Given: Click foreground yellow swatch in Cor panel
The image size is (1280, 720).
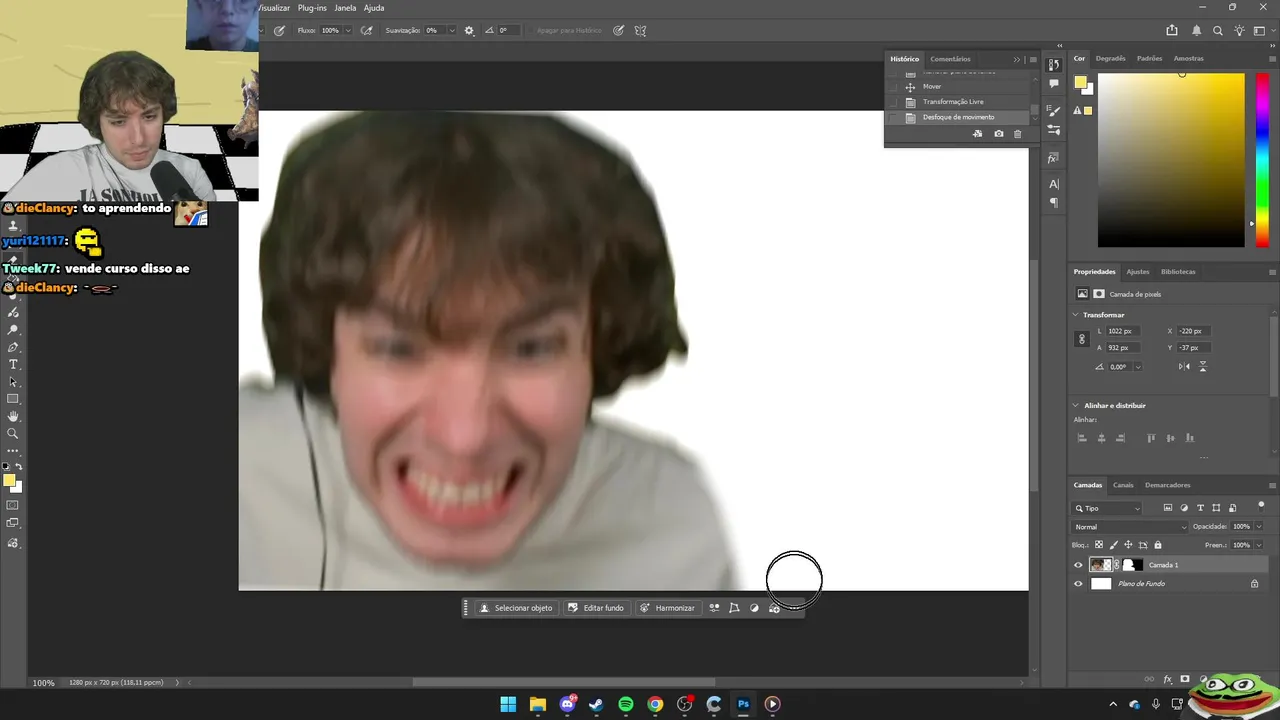Looking at the screenshot, I should coord(1080,83).
